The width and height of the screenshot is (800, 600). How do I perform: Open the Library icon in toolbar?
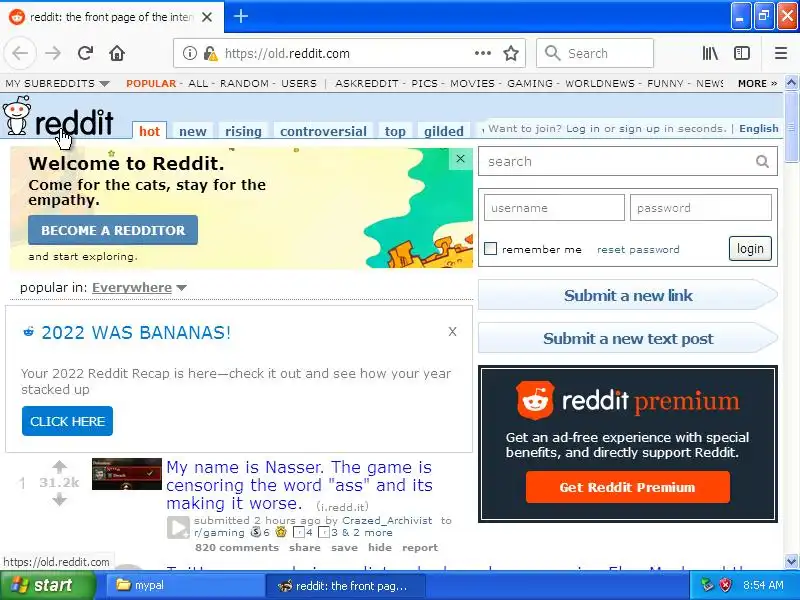[710, 53]
